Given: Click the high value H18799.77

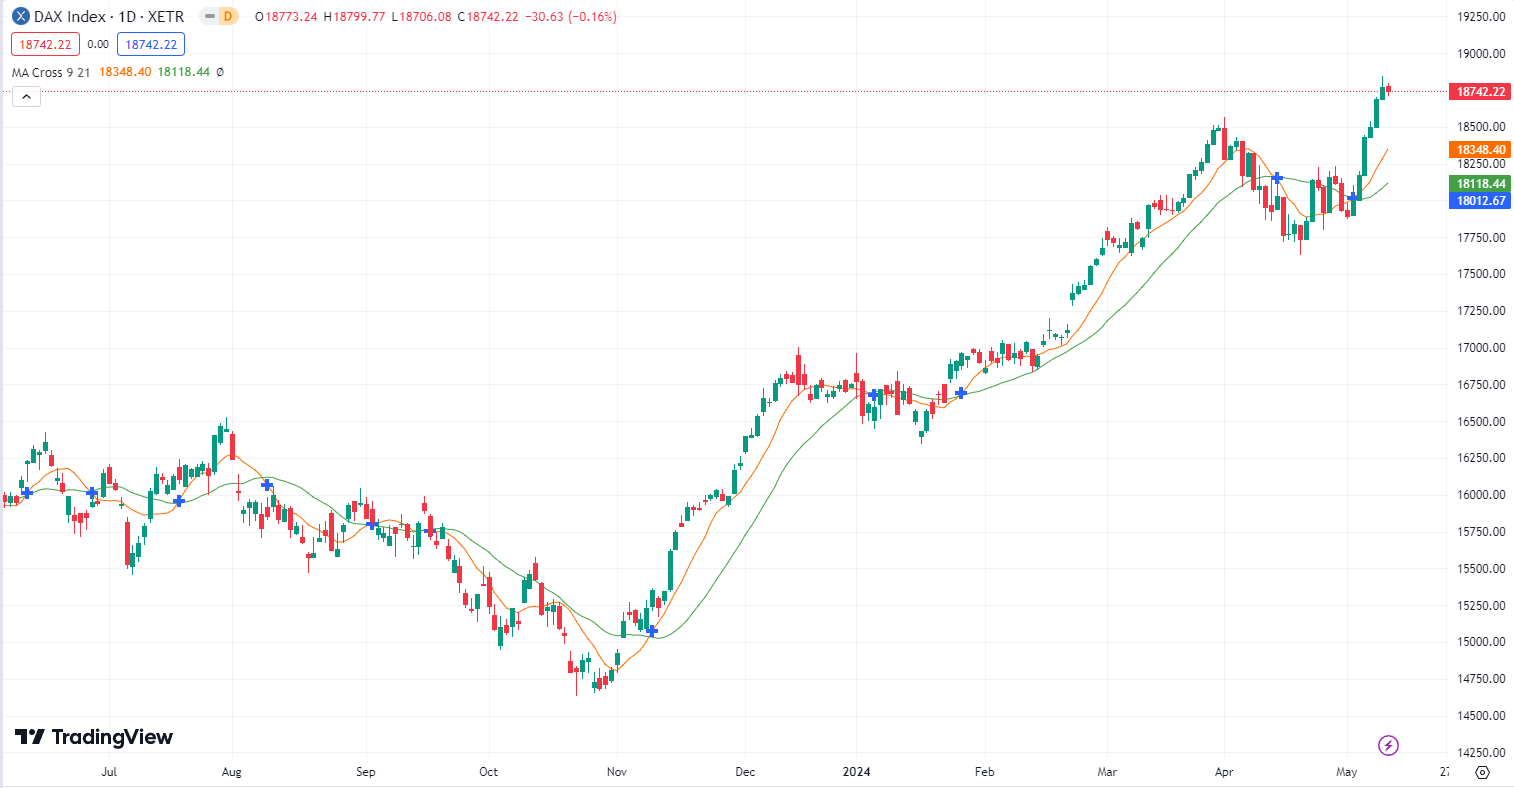Looking at the screenshot, I should coord(354,17).
